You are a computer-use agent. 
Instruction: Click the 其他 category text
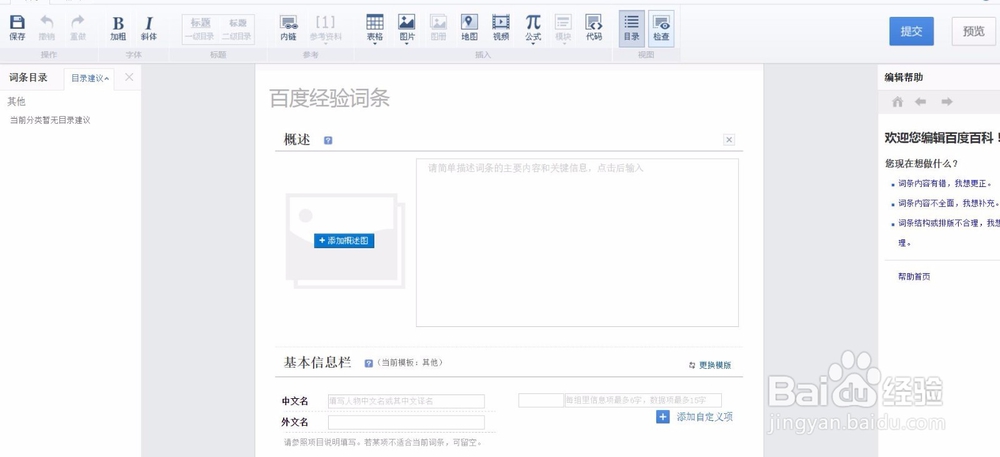tap(17, 101)
